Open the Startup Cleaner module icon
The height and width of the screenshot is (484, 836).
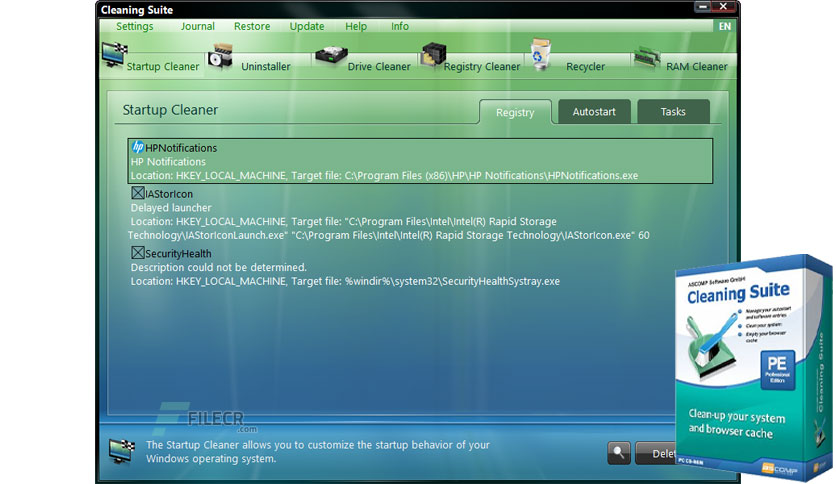[114, 55]
